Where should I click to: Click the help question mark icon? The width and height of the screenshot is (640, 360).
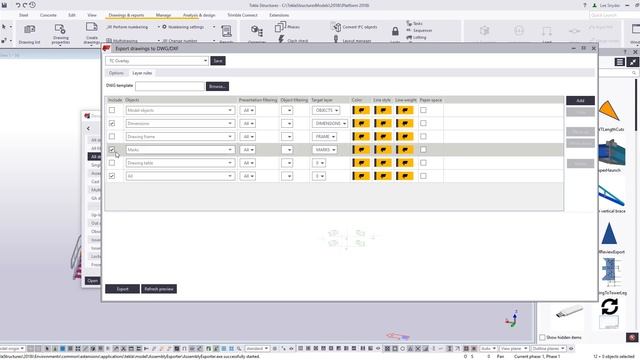tap(585, 5)
